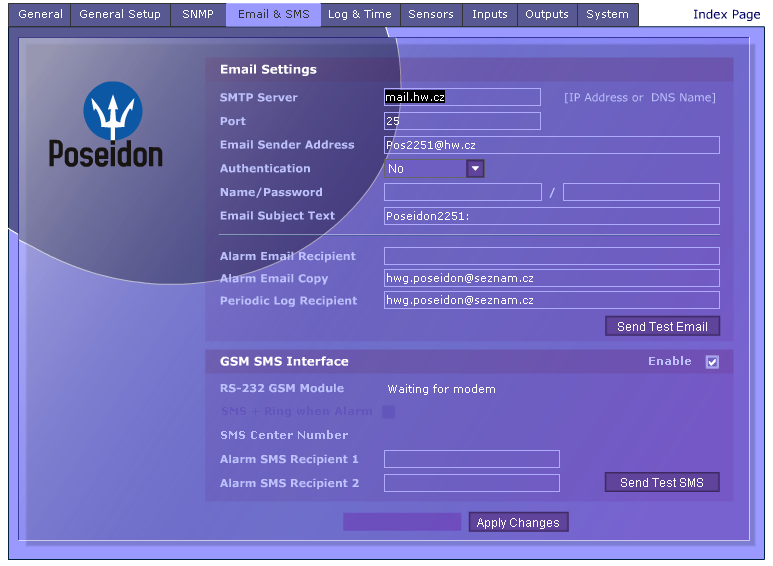Go to the System tab

pos(607,14)
